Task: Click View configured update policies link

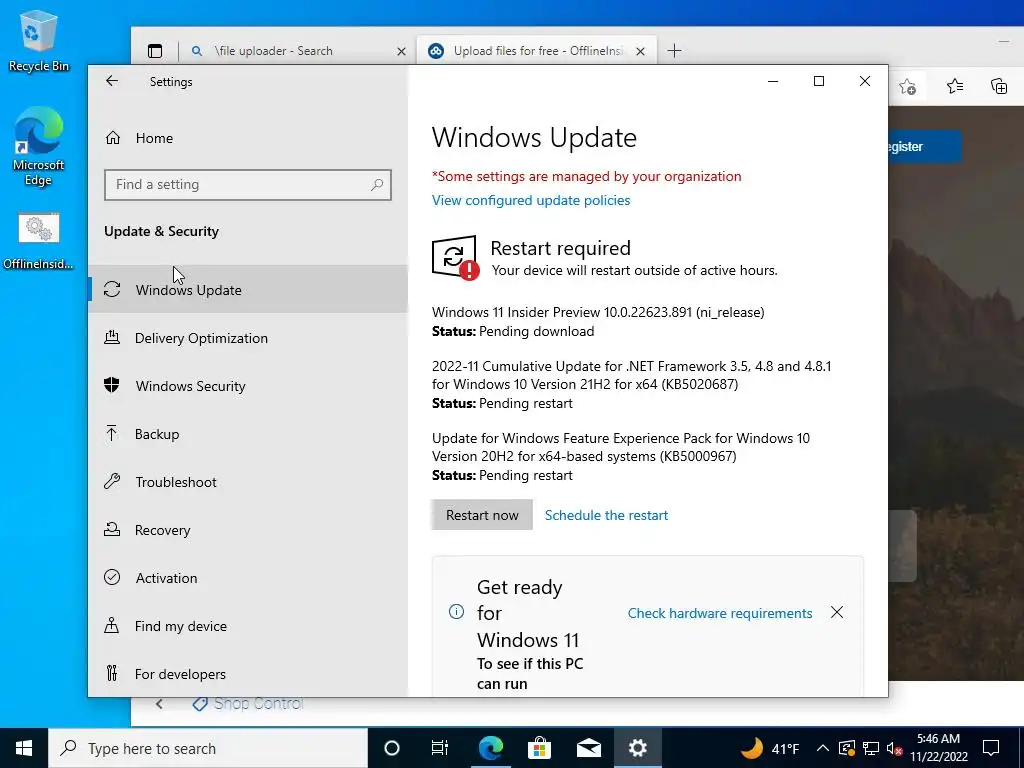Action: tap(531, 200)
